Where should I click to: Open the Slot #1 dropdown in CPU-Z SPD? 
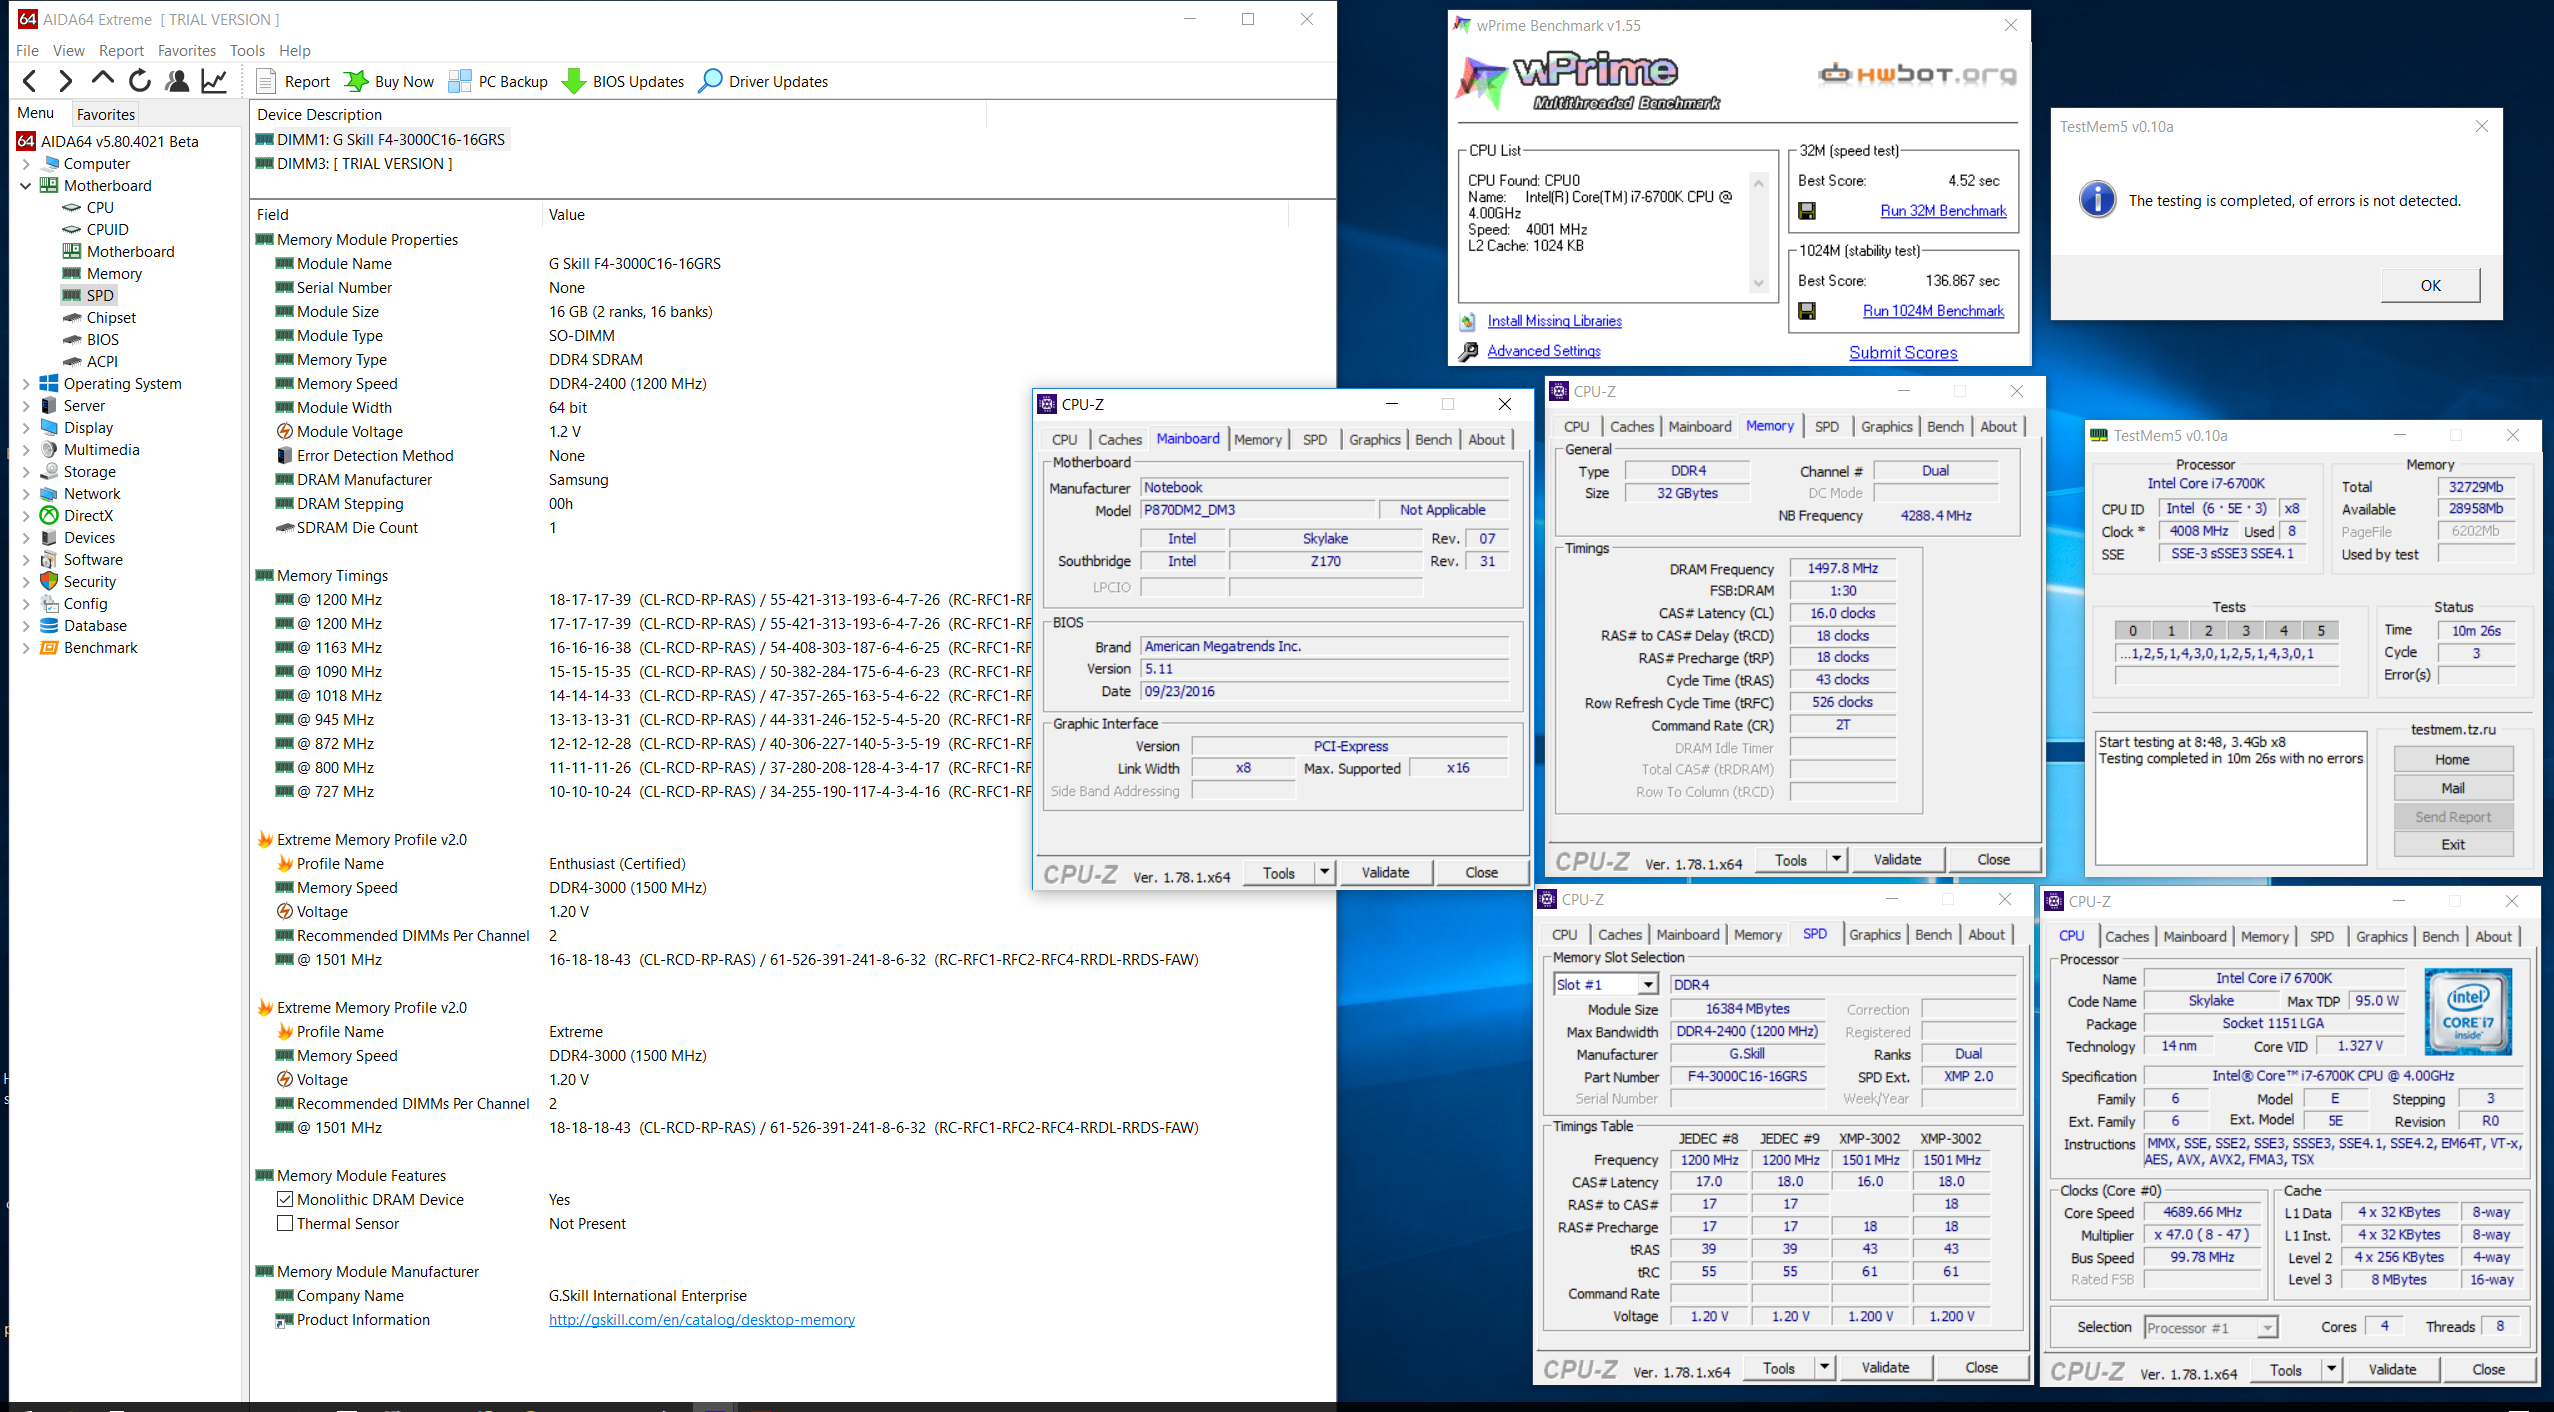1647,985
